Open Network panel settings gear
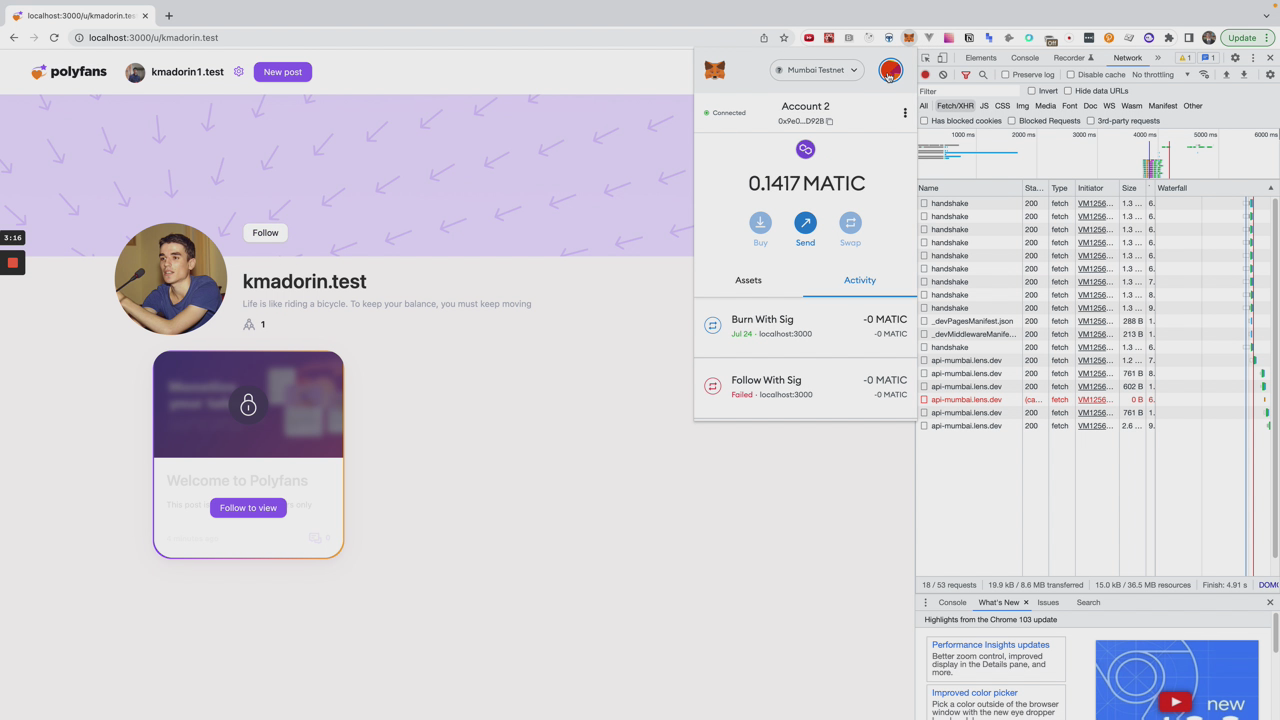Screen dimensions: 1280x720 click(x=1270, y=75)
